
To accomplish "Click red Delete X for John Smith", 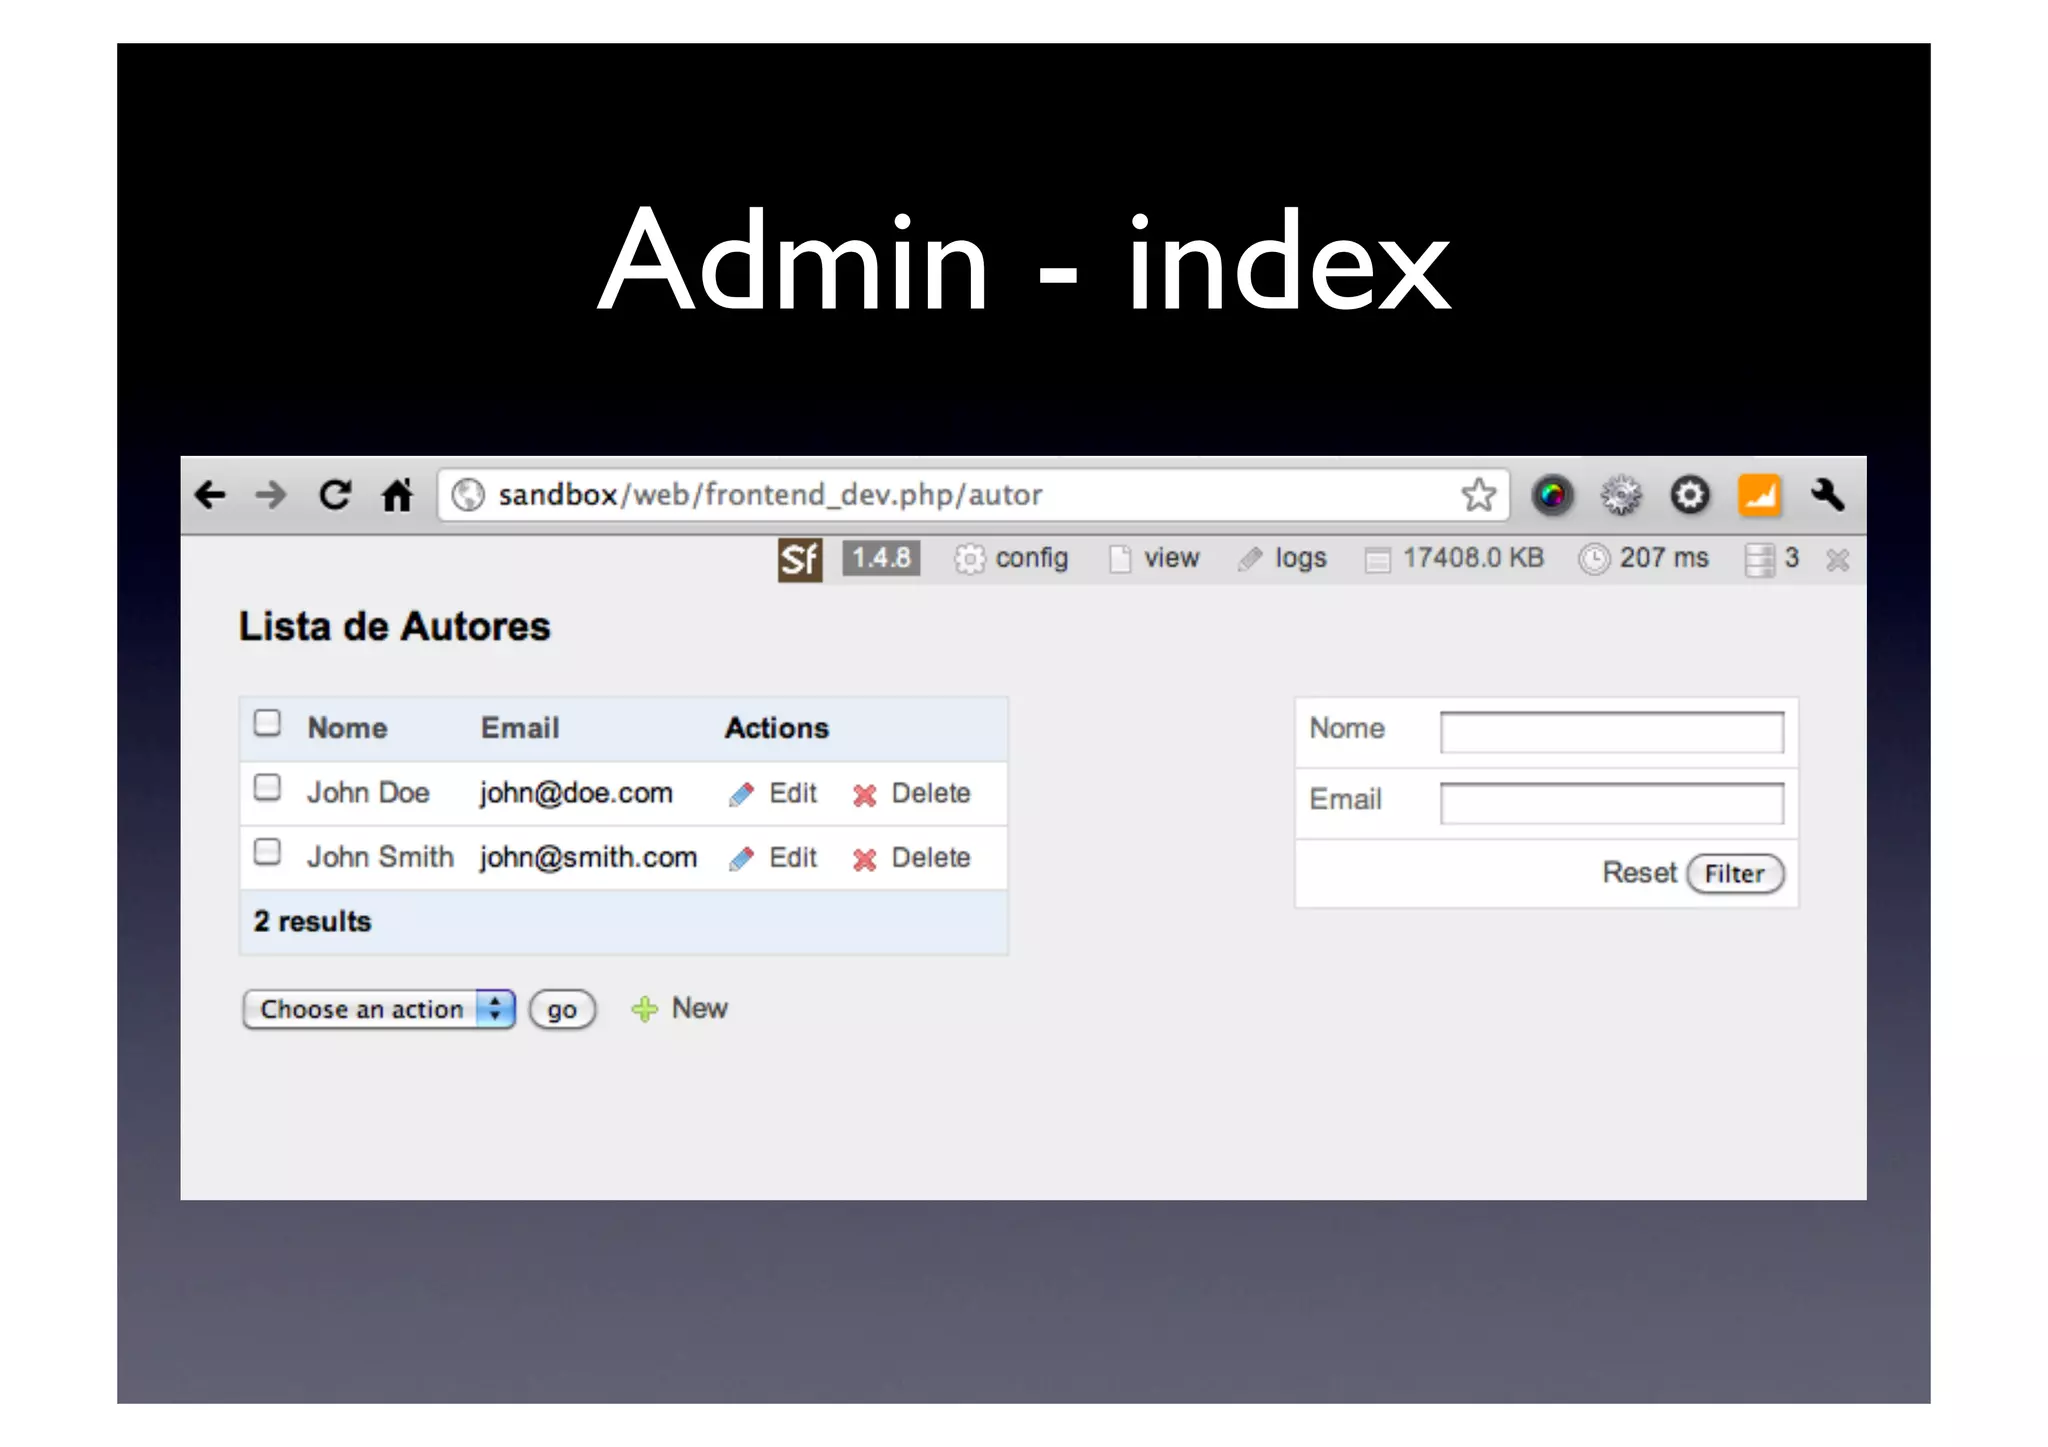I will (x=865, y=859).
